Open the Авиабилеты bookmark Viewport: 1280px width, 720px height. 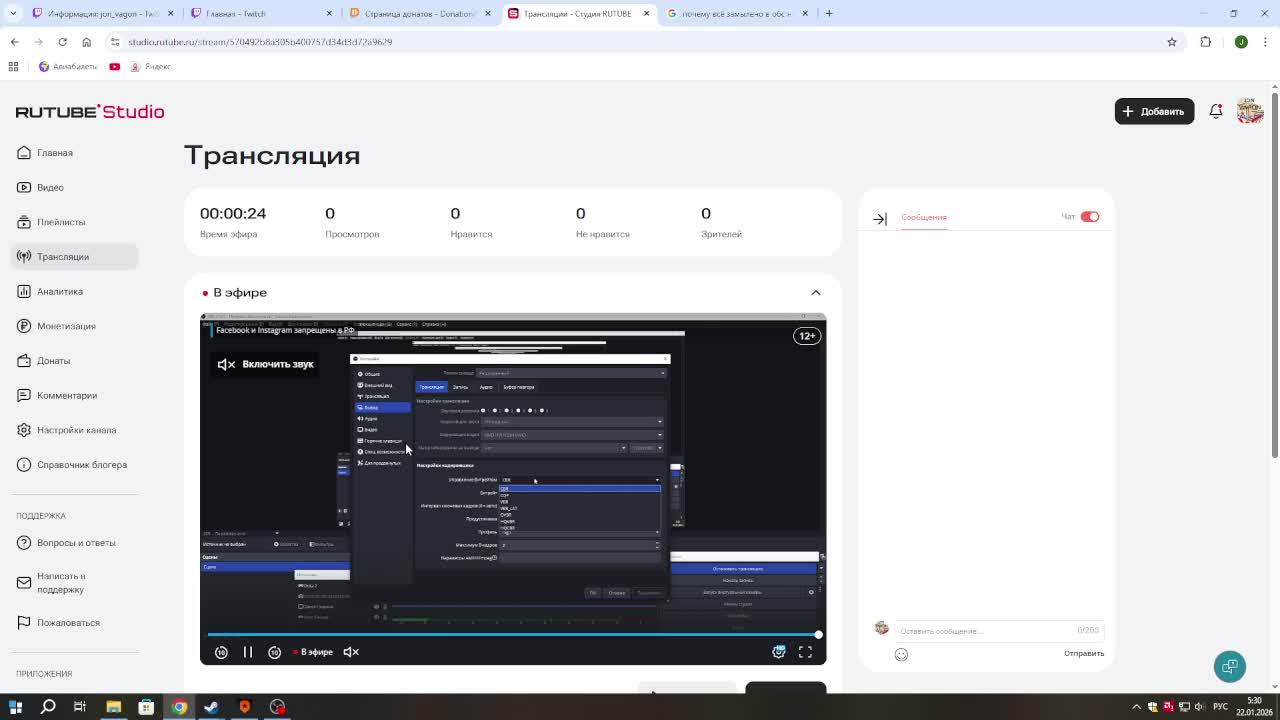(x=67, y=67)
